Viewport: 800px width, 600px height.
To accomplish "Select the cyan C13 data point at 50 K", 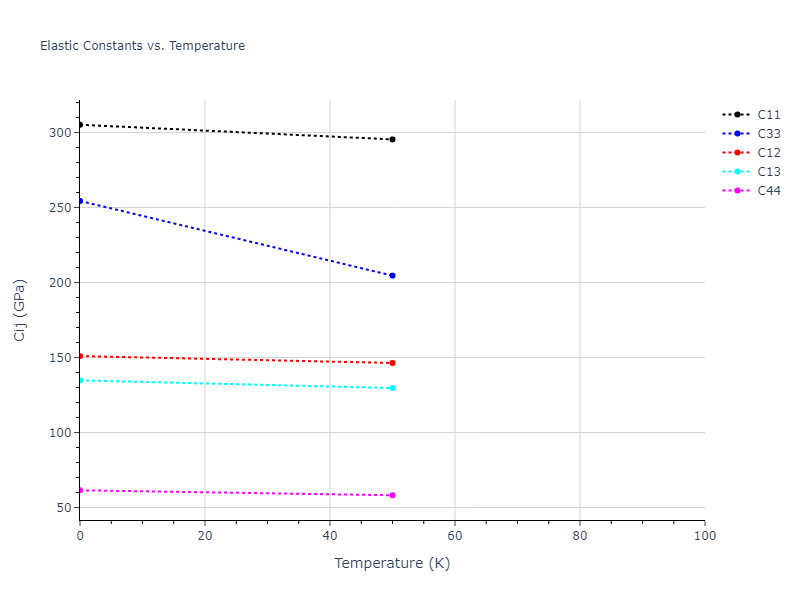I will coord(392,388).
